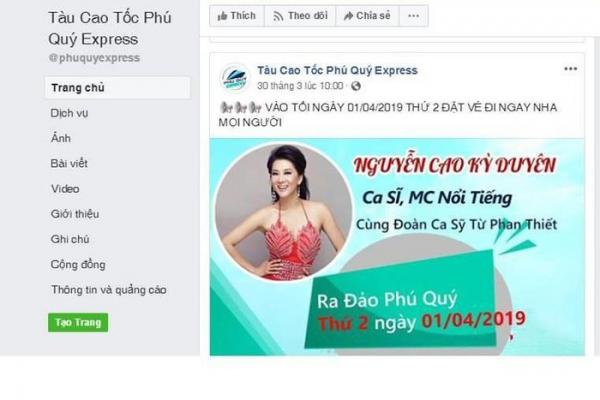Follow the page with Theo dõi
Screen dimensions: 600x400
[300, 16]
